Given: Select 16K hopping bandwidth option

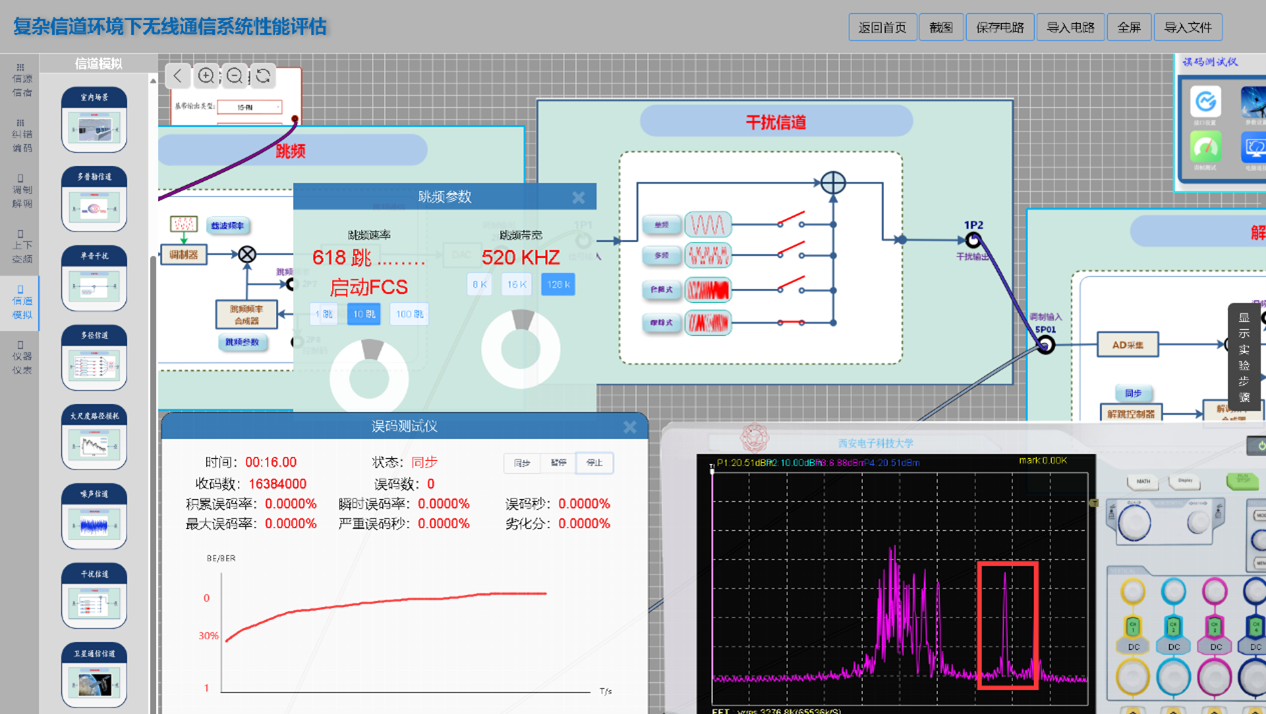Looking at the screenshot, I should pyautogui.click(x=516, y=284).
